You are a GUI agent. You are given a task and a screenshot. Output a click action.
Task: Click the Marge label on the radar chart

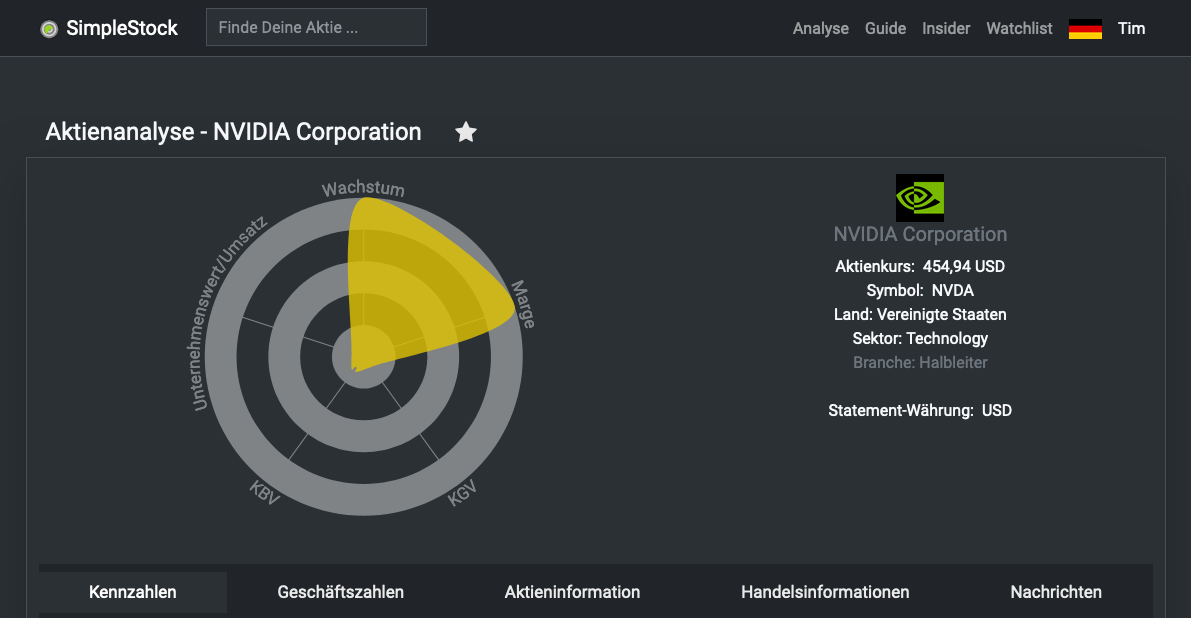[523, 304]
